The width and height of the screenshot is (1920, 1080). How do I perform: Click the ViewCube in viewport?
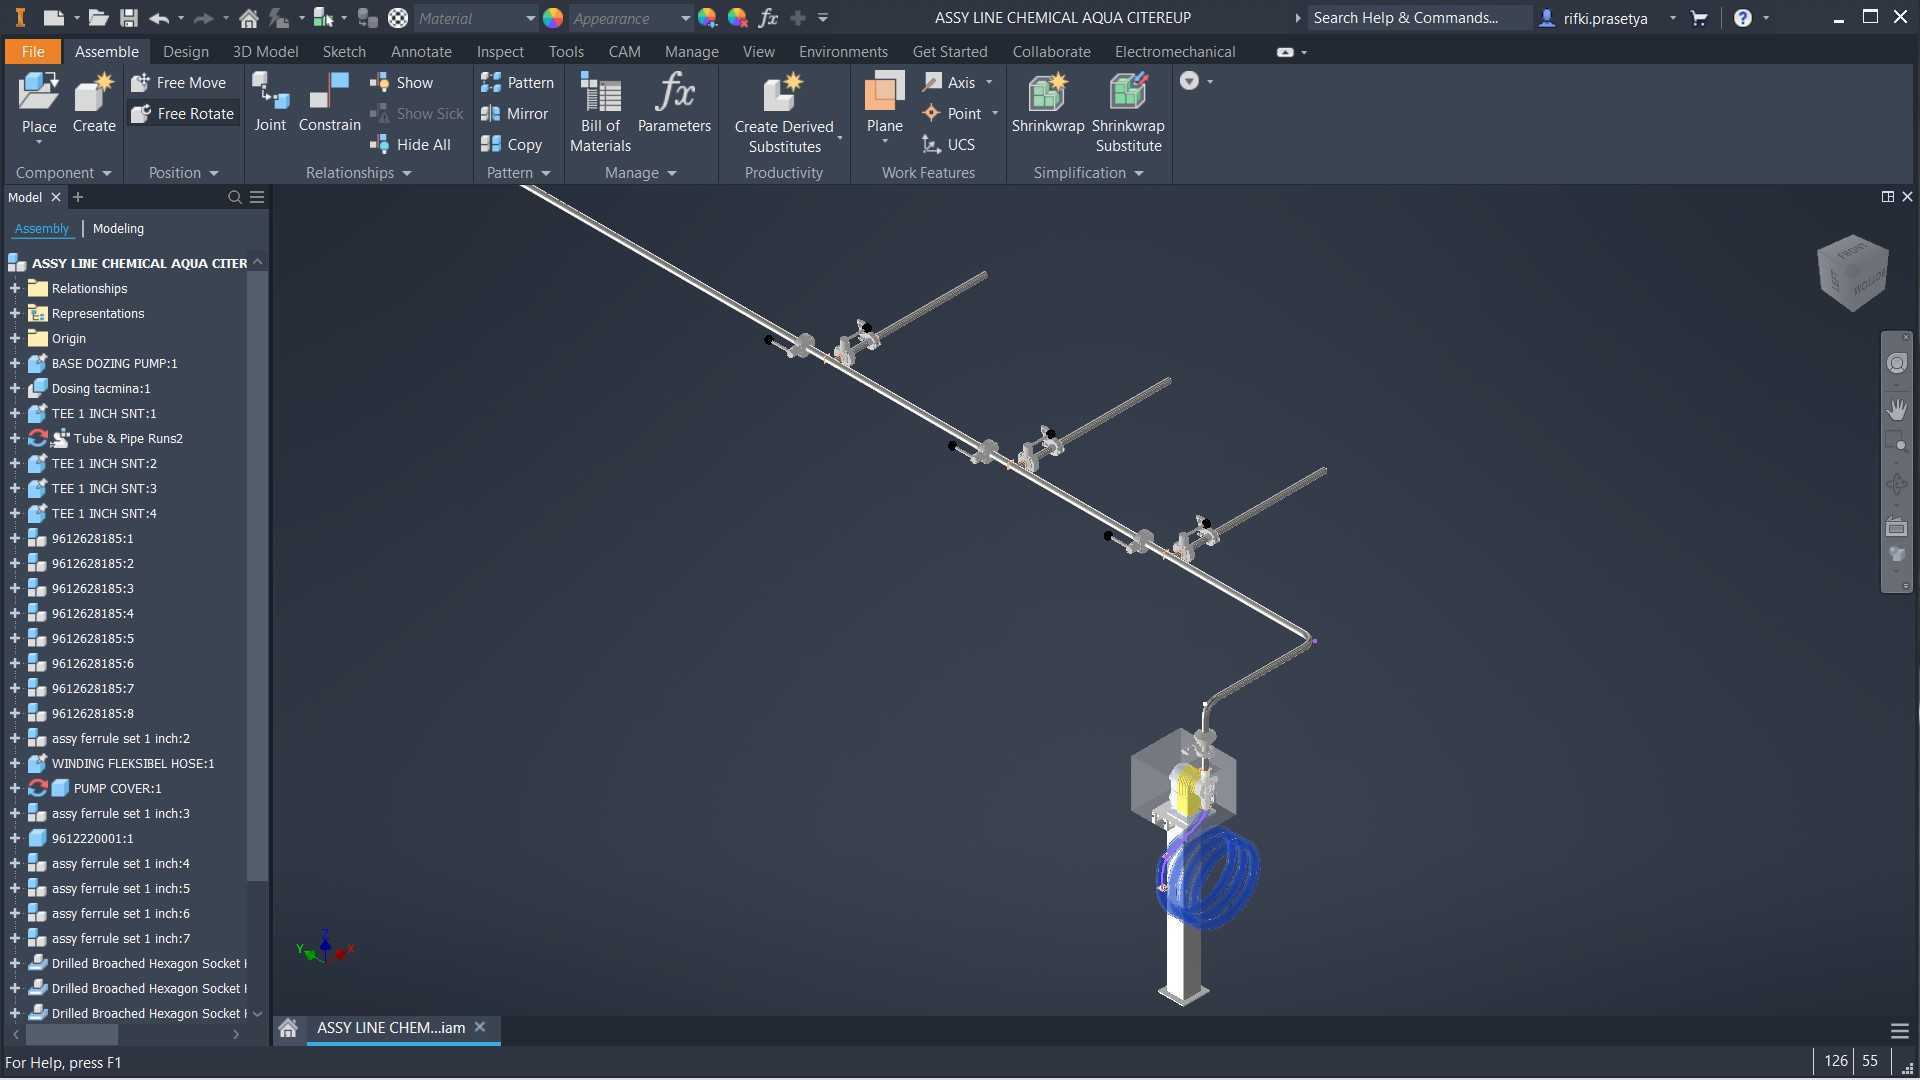coord(1853,272)
